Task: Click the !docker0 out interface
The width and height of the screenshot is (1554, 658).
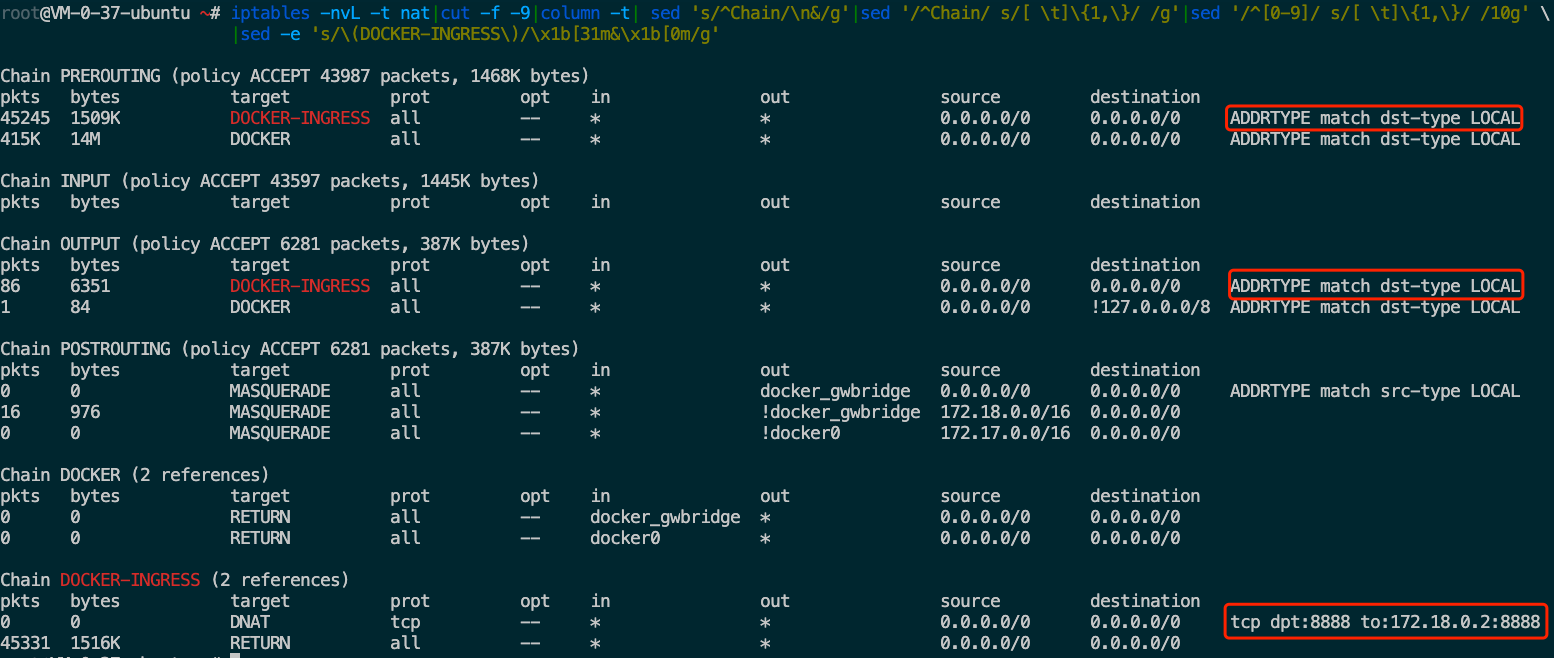Action: pyautogui.click(x=800, y=433)
